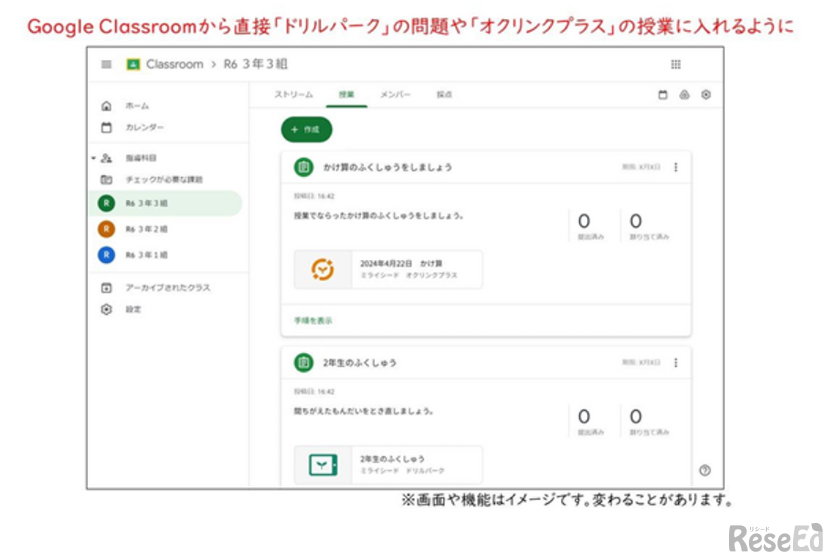Image resolution: width=826 pixels, height=554 pixels.
Task: Collapse the teaching section arrow in sidebar
Action: point(93,158)
